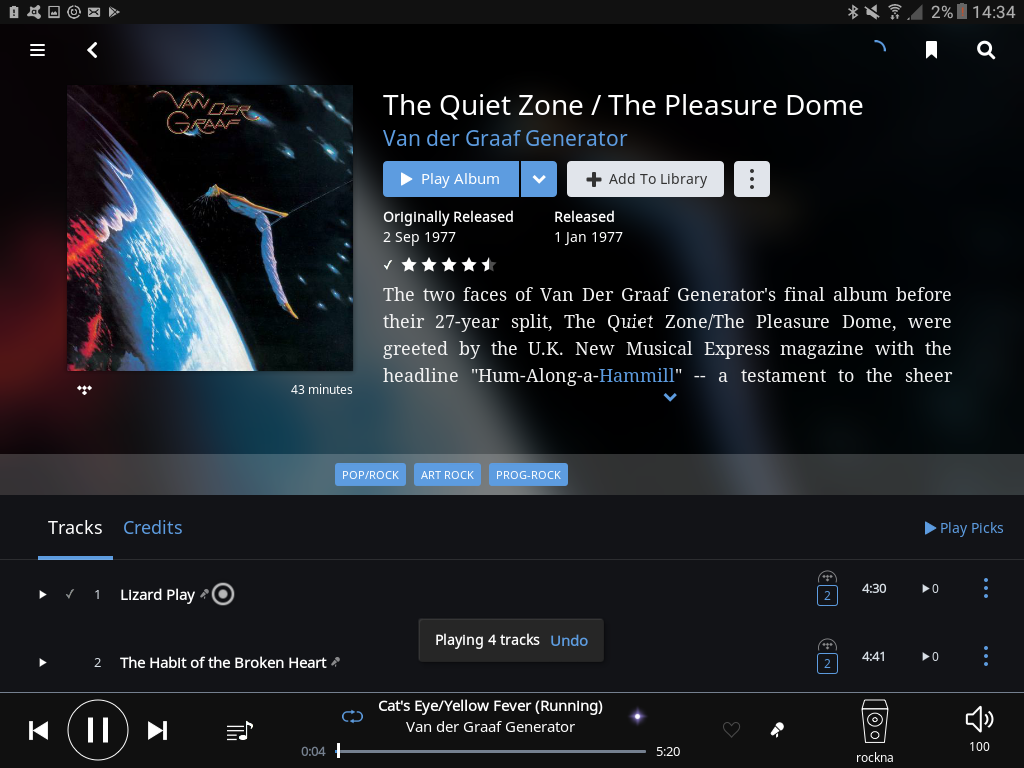Open the hamburger navigation menu
1024x768 pixels.
tap(37, 50)
